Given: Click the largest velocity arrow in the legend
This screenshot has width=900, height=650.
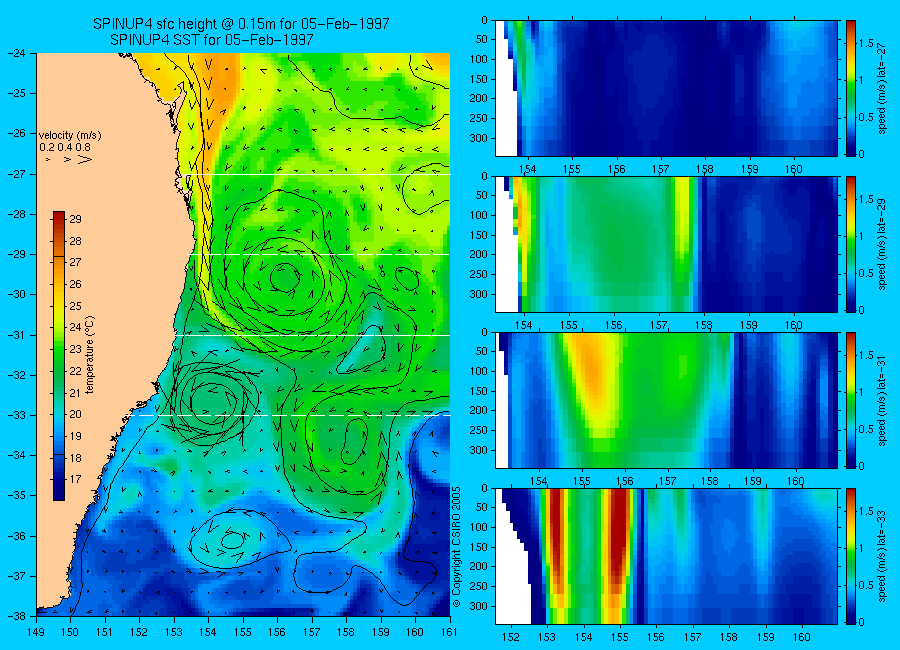Looking at the screenshot, I should 84,159.
